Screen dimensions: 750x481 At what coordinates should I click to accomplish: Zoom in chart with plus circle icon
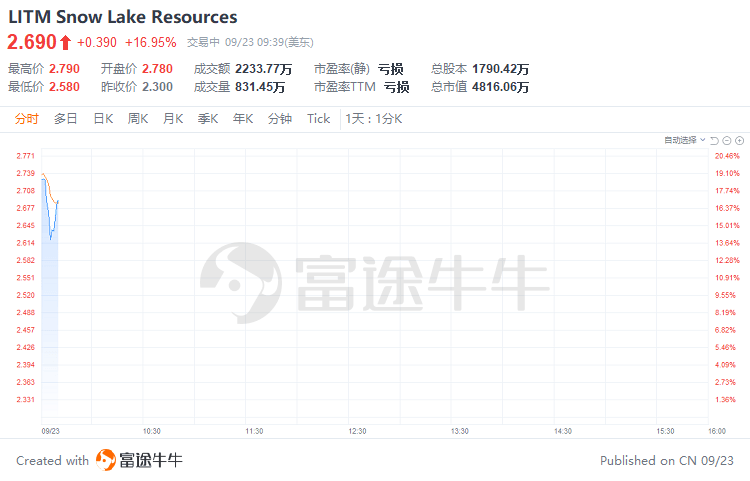click(739, 141)
